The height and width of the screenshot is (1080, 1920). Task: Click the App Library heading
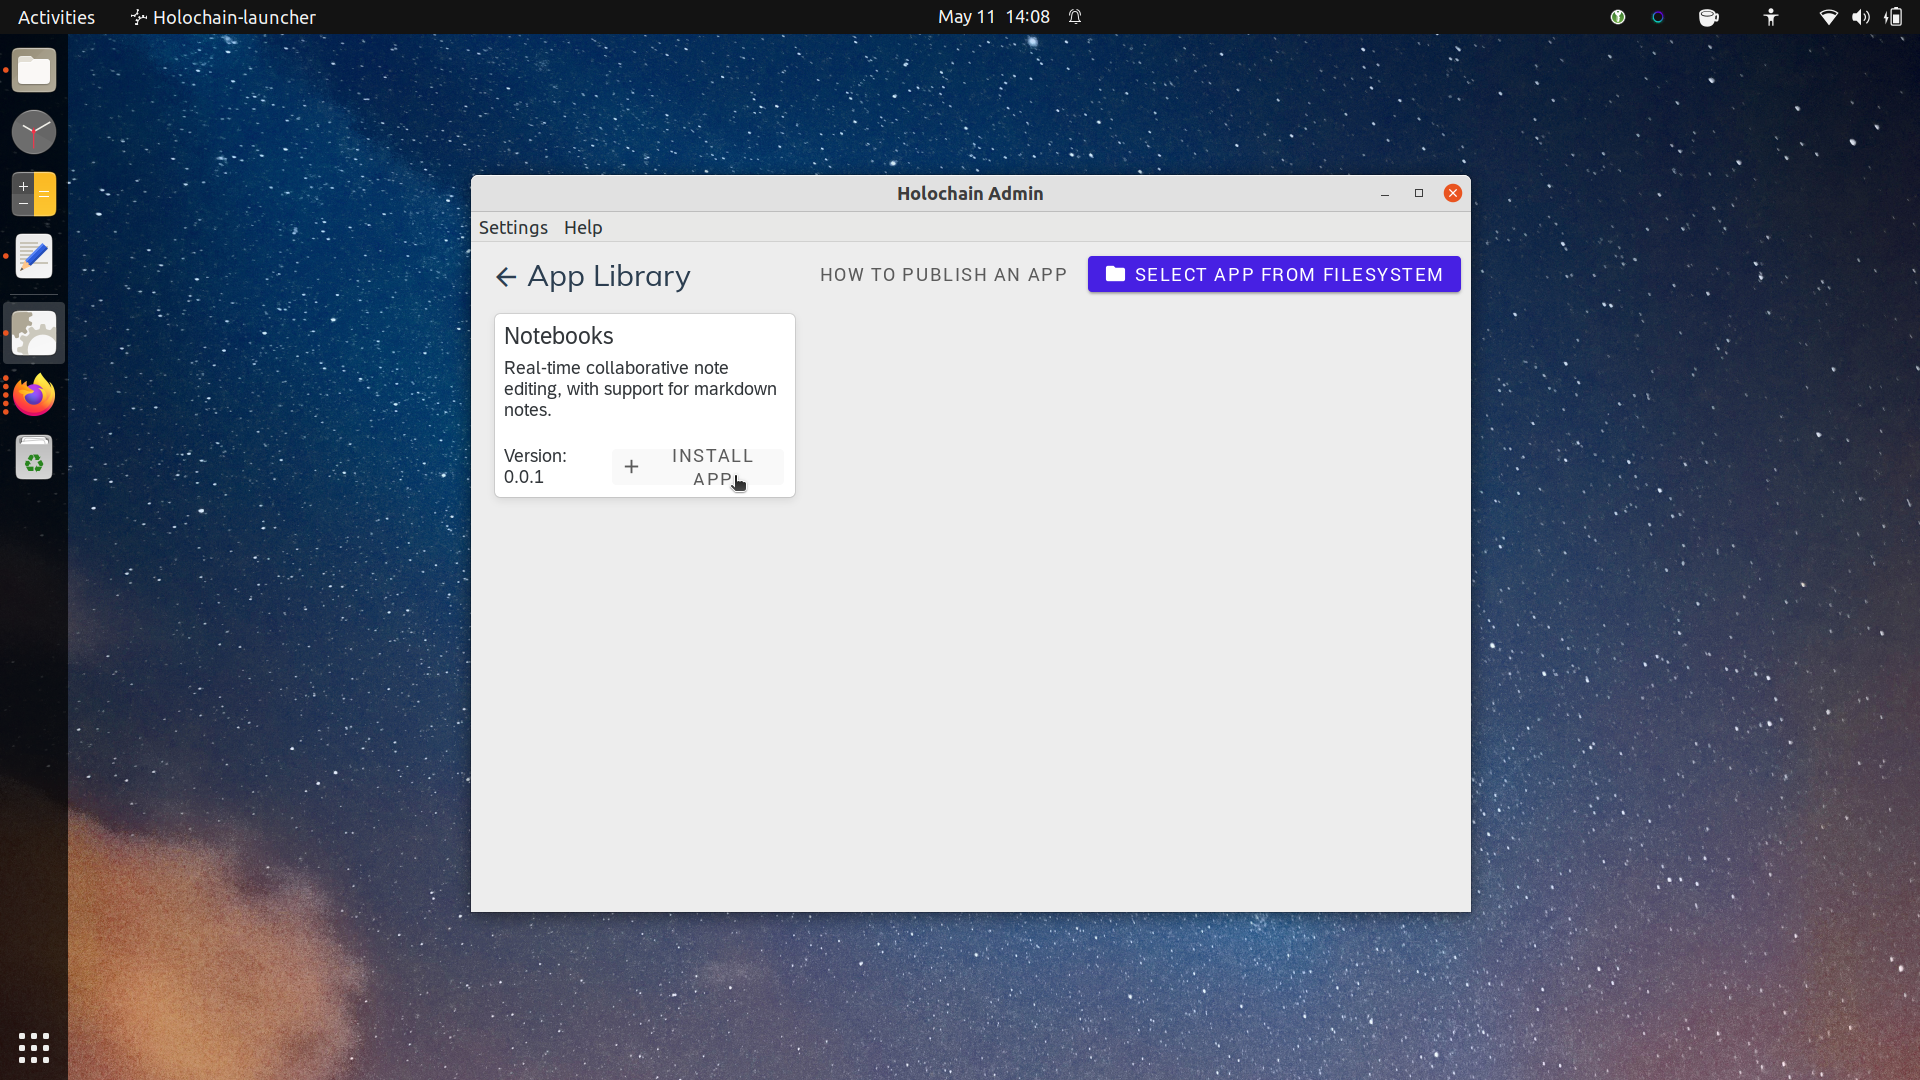(x=609, y=276)
